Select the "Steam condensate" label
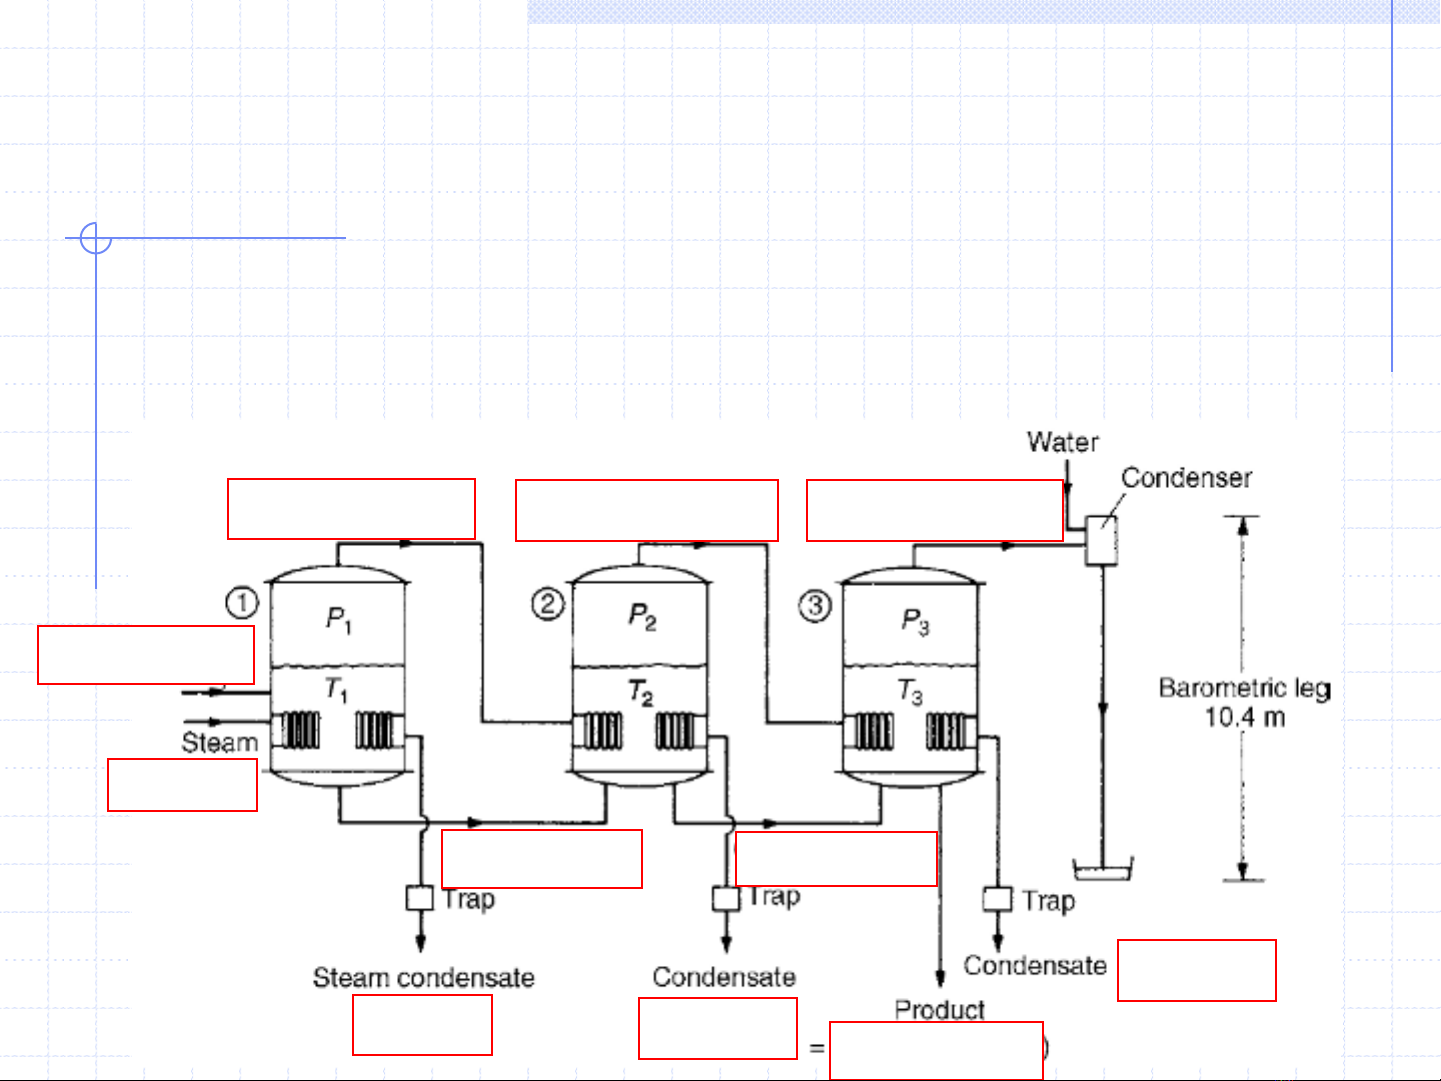The width and height of the screenshot is (1441, 1081). [423, 977]
